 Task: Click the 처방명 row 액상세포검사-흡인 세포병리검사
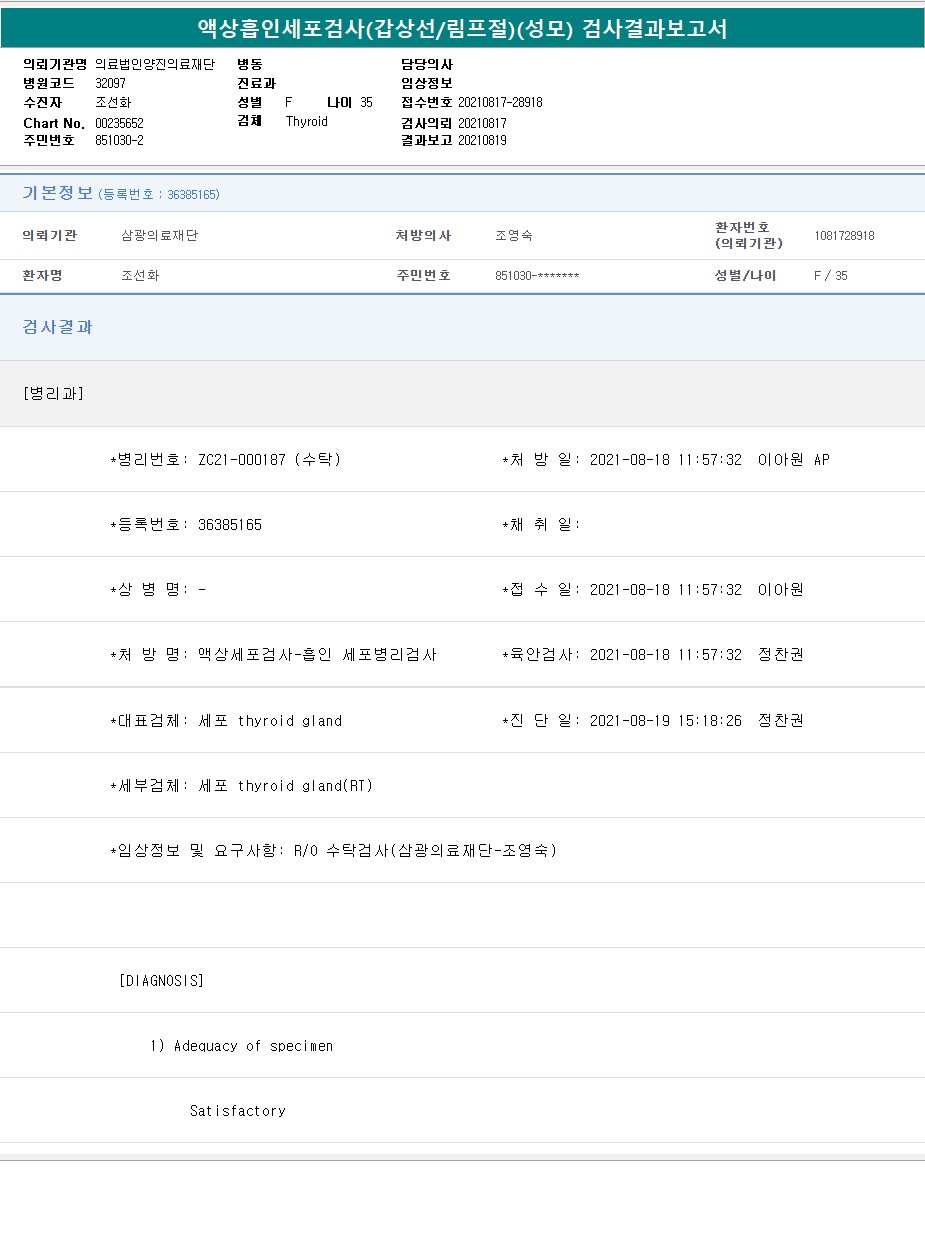click(317, 655)
